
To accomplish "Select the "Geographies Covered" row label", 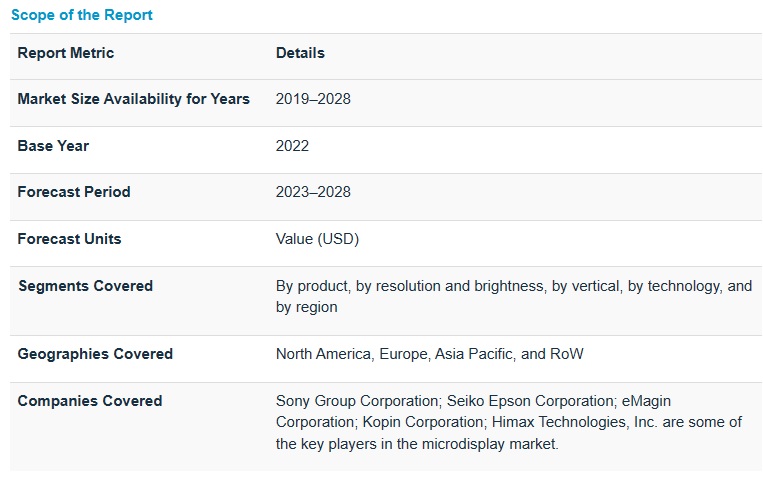I will (x=95, y=354).
